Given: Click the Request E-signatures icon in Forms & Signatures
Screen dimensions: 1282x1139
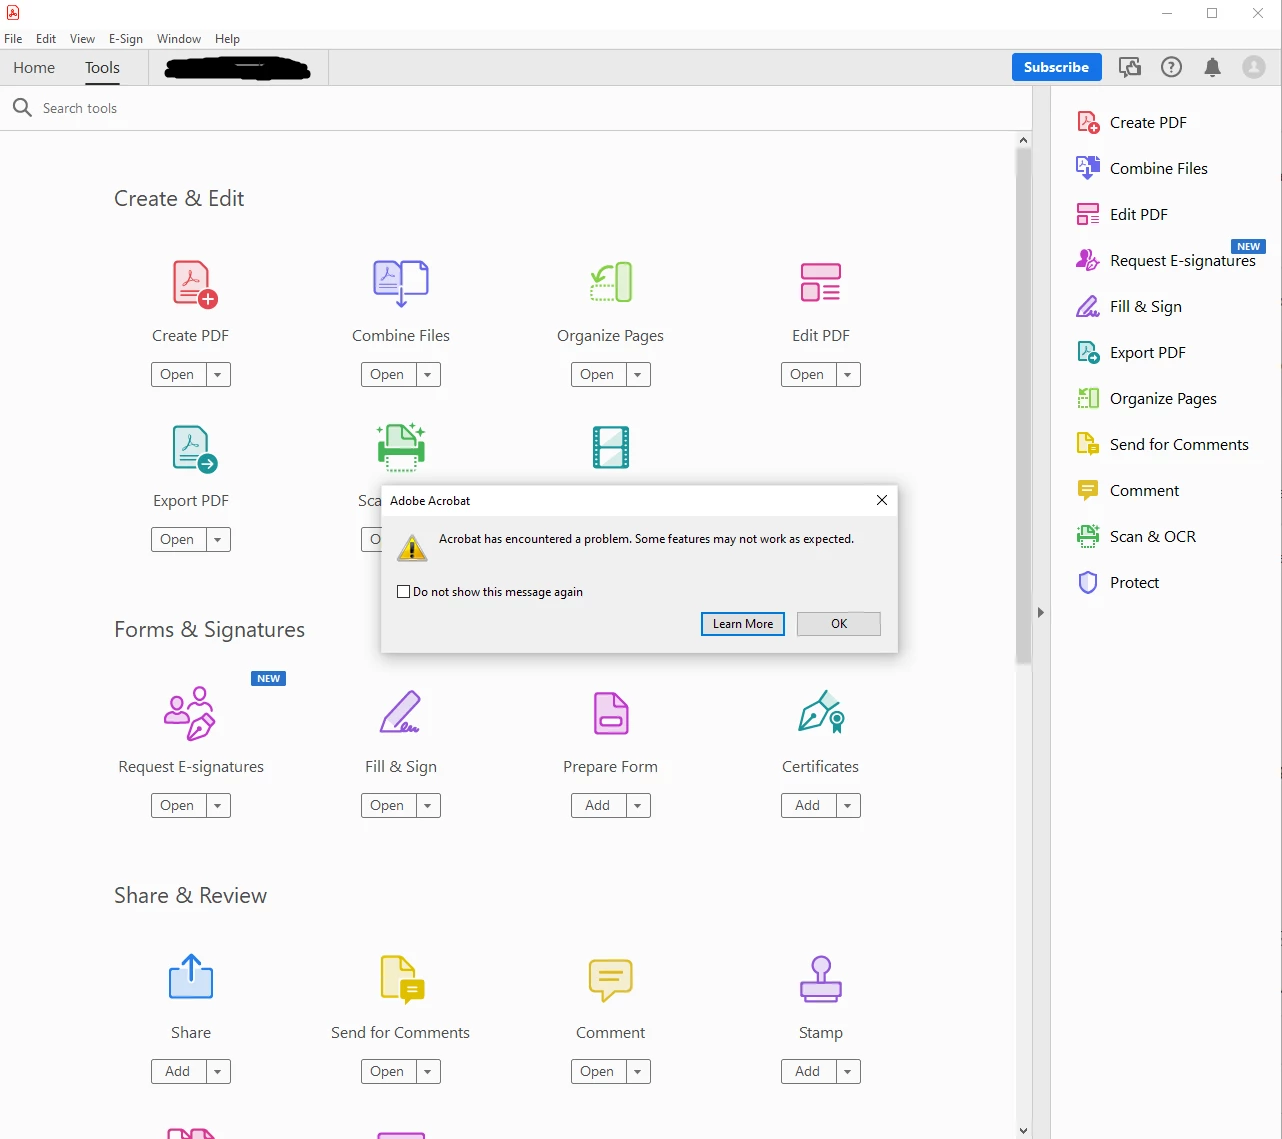Looking at the screenshot, I should 190,713.
